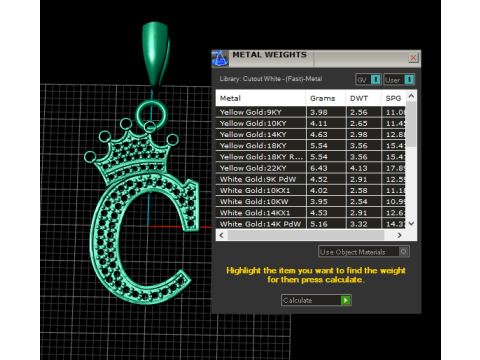Viewport: 480px width, 360px height.
Task: Select the White Gold:9K PdW row
Action: click(x=311, y=179)
